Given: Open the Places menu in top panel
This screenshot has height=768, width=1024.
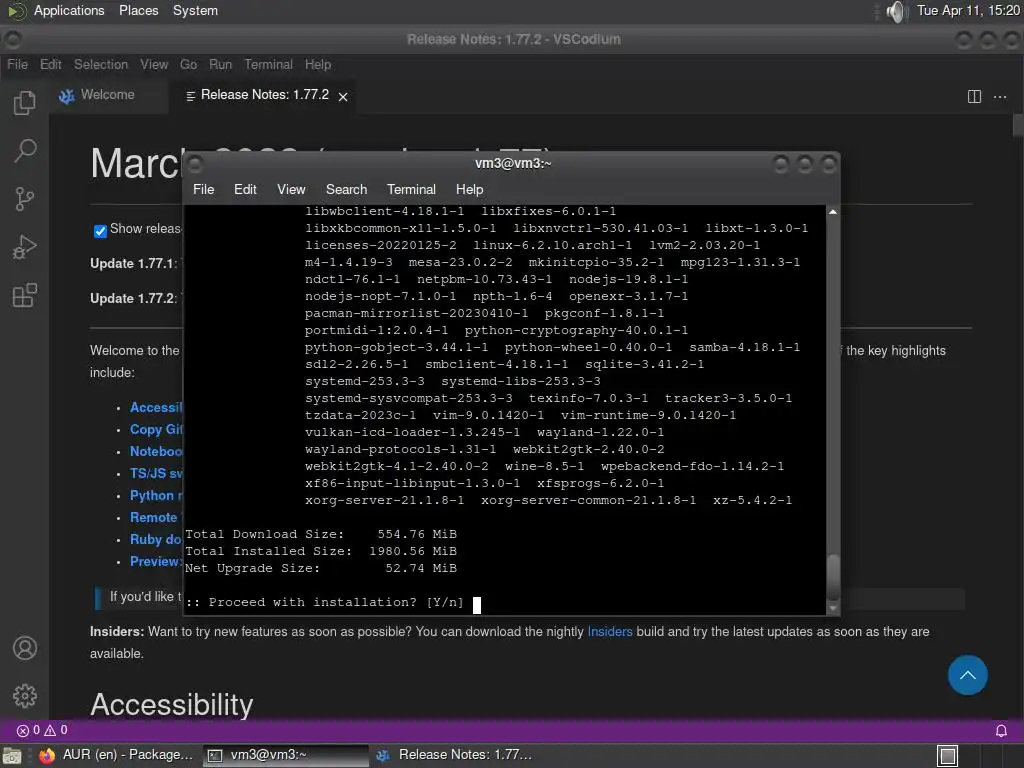Looking at the screenshot, I should [138, 10].
